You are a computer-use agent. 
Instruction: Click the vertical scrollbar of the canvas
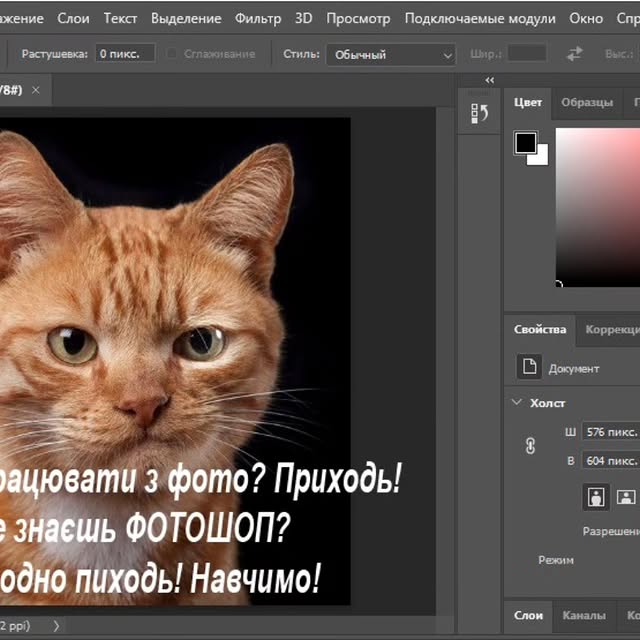(445, 361)
